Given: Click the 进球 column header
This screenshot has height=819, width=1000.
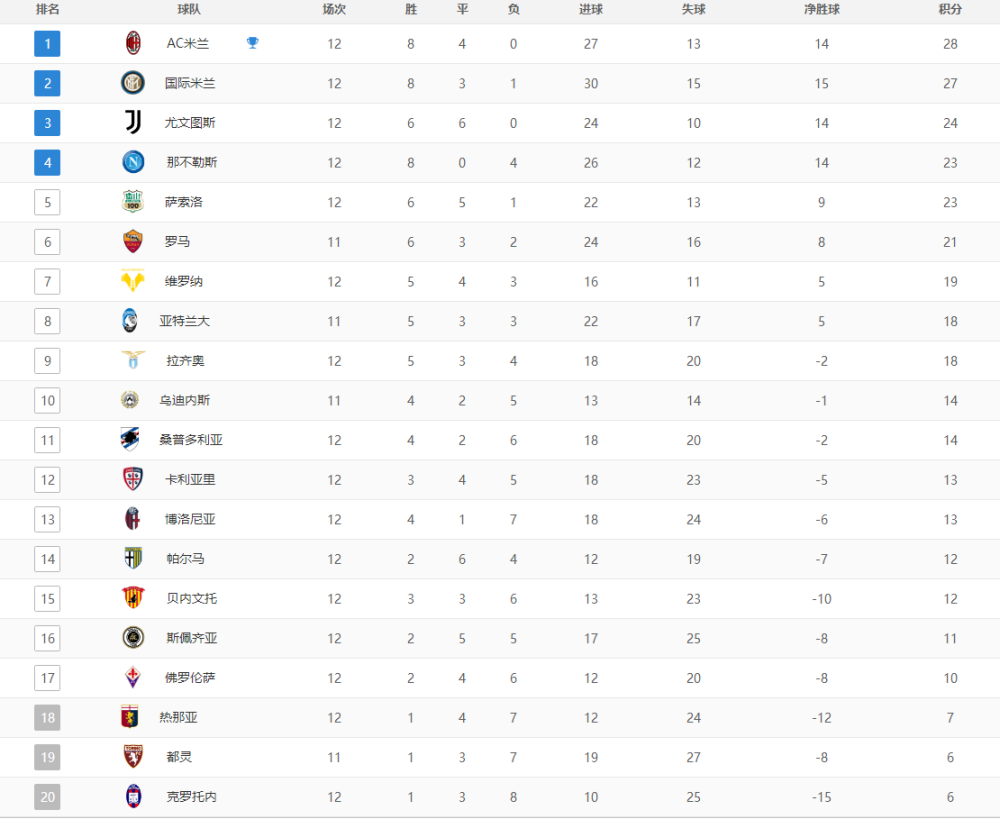Looking at the screenshot, I should coord(591,9).
